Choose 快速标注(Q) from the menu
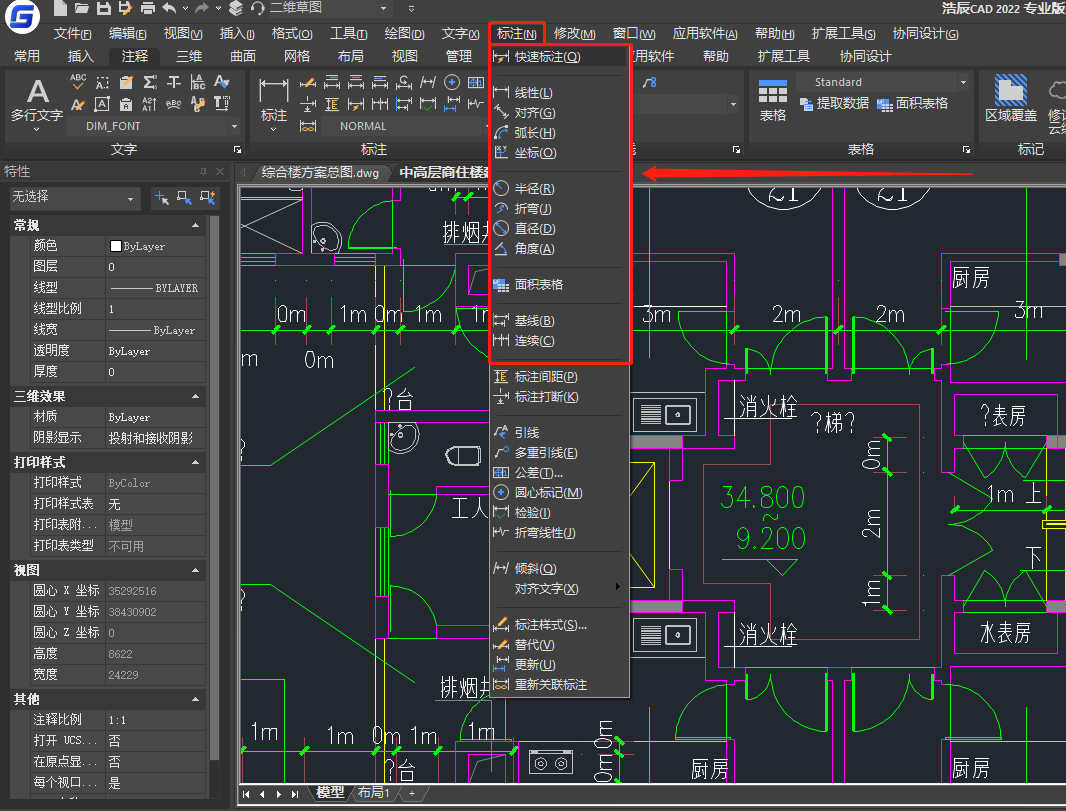This screenshot has width=1066, height=811. click(x=547, y=57)
